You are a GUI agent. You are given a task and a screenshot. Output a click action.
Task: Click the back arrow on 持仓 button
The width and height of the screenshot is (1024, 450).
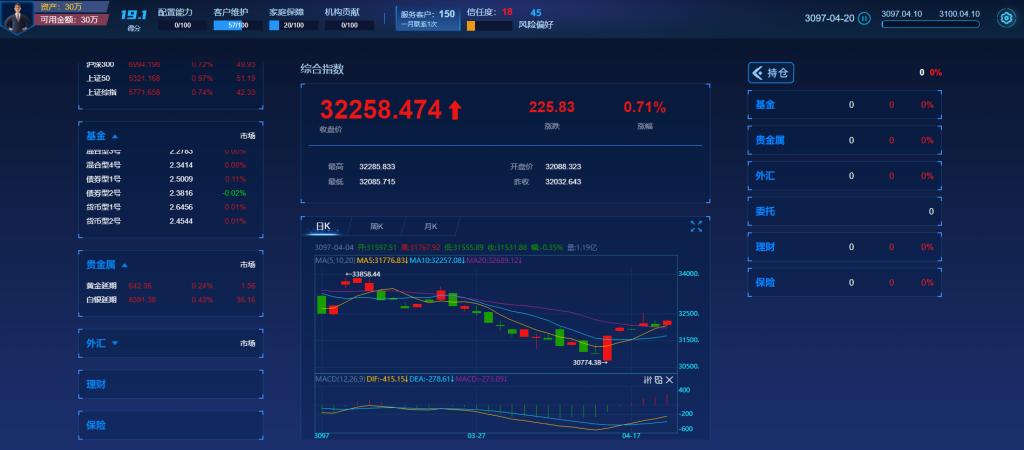[757, 72]
